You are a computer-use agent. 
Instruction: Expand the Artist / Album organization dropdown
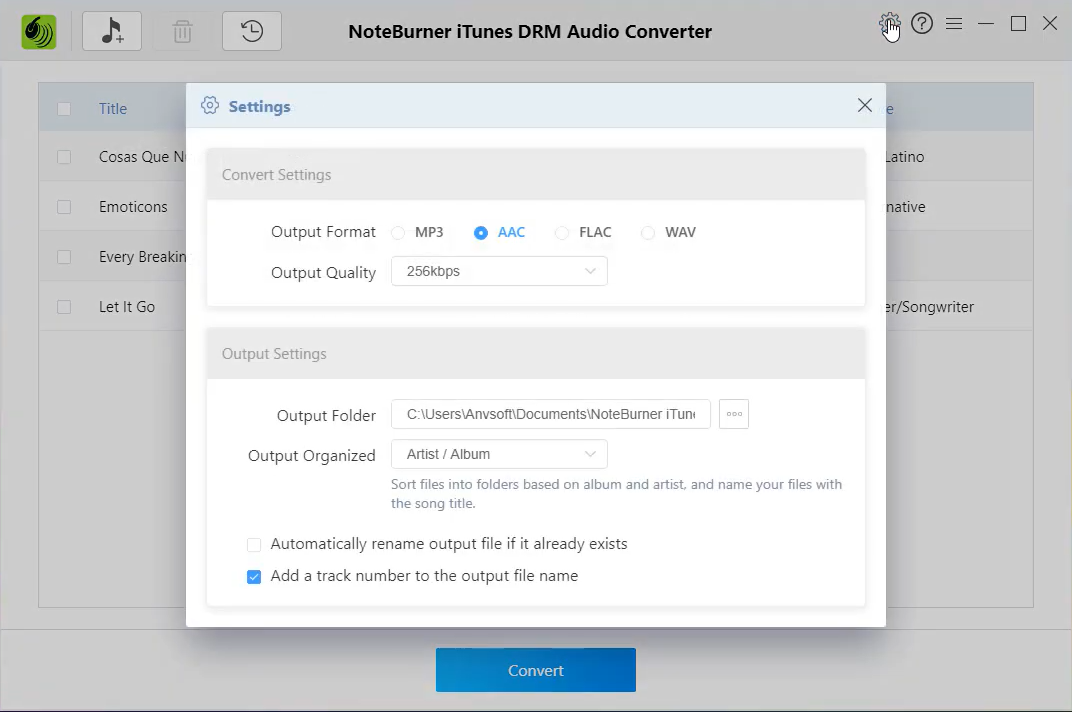click(x=499, y=454)
